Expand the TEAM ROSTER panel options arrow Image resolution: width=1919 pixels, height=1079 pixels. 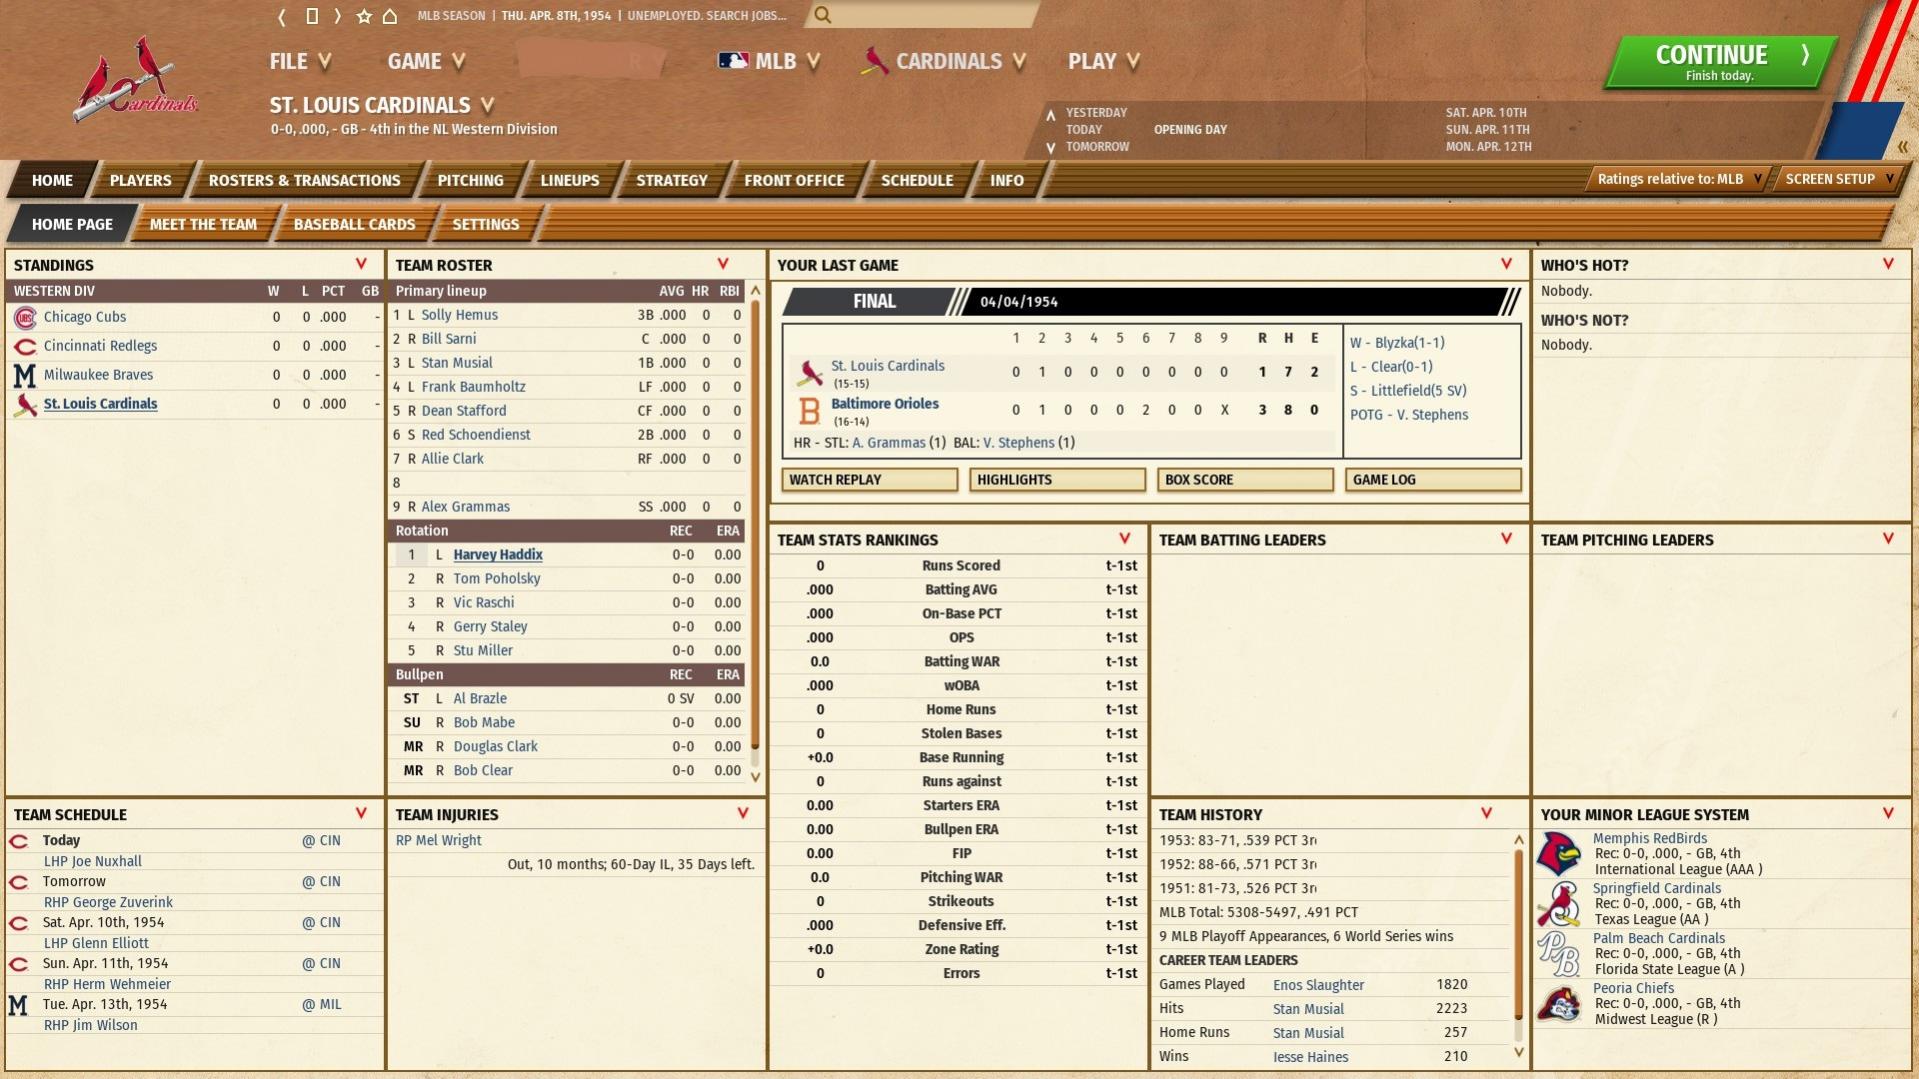pyautogui.click(x=723, y=264)
